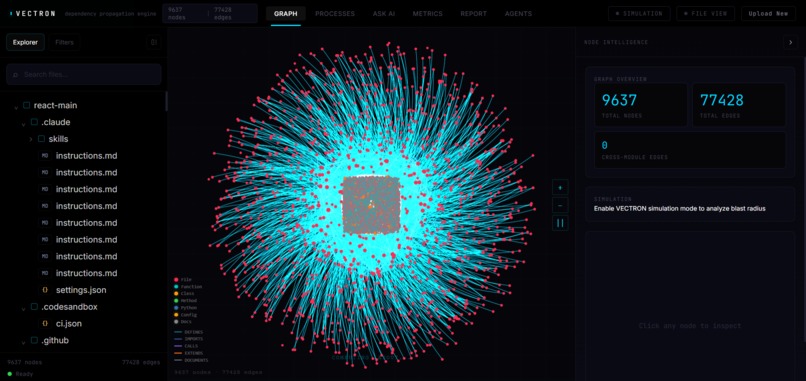Select the skills folder name

coord(58,139)
